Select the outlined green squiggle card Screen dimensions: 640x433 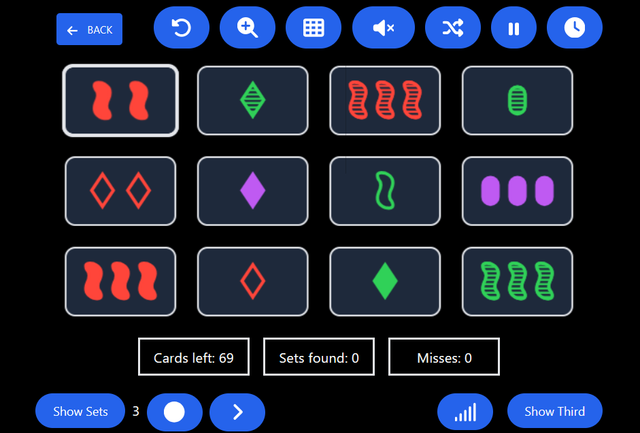click(385, 191)
